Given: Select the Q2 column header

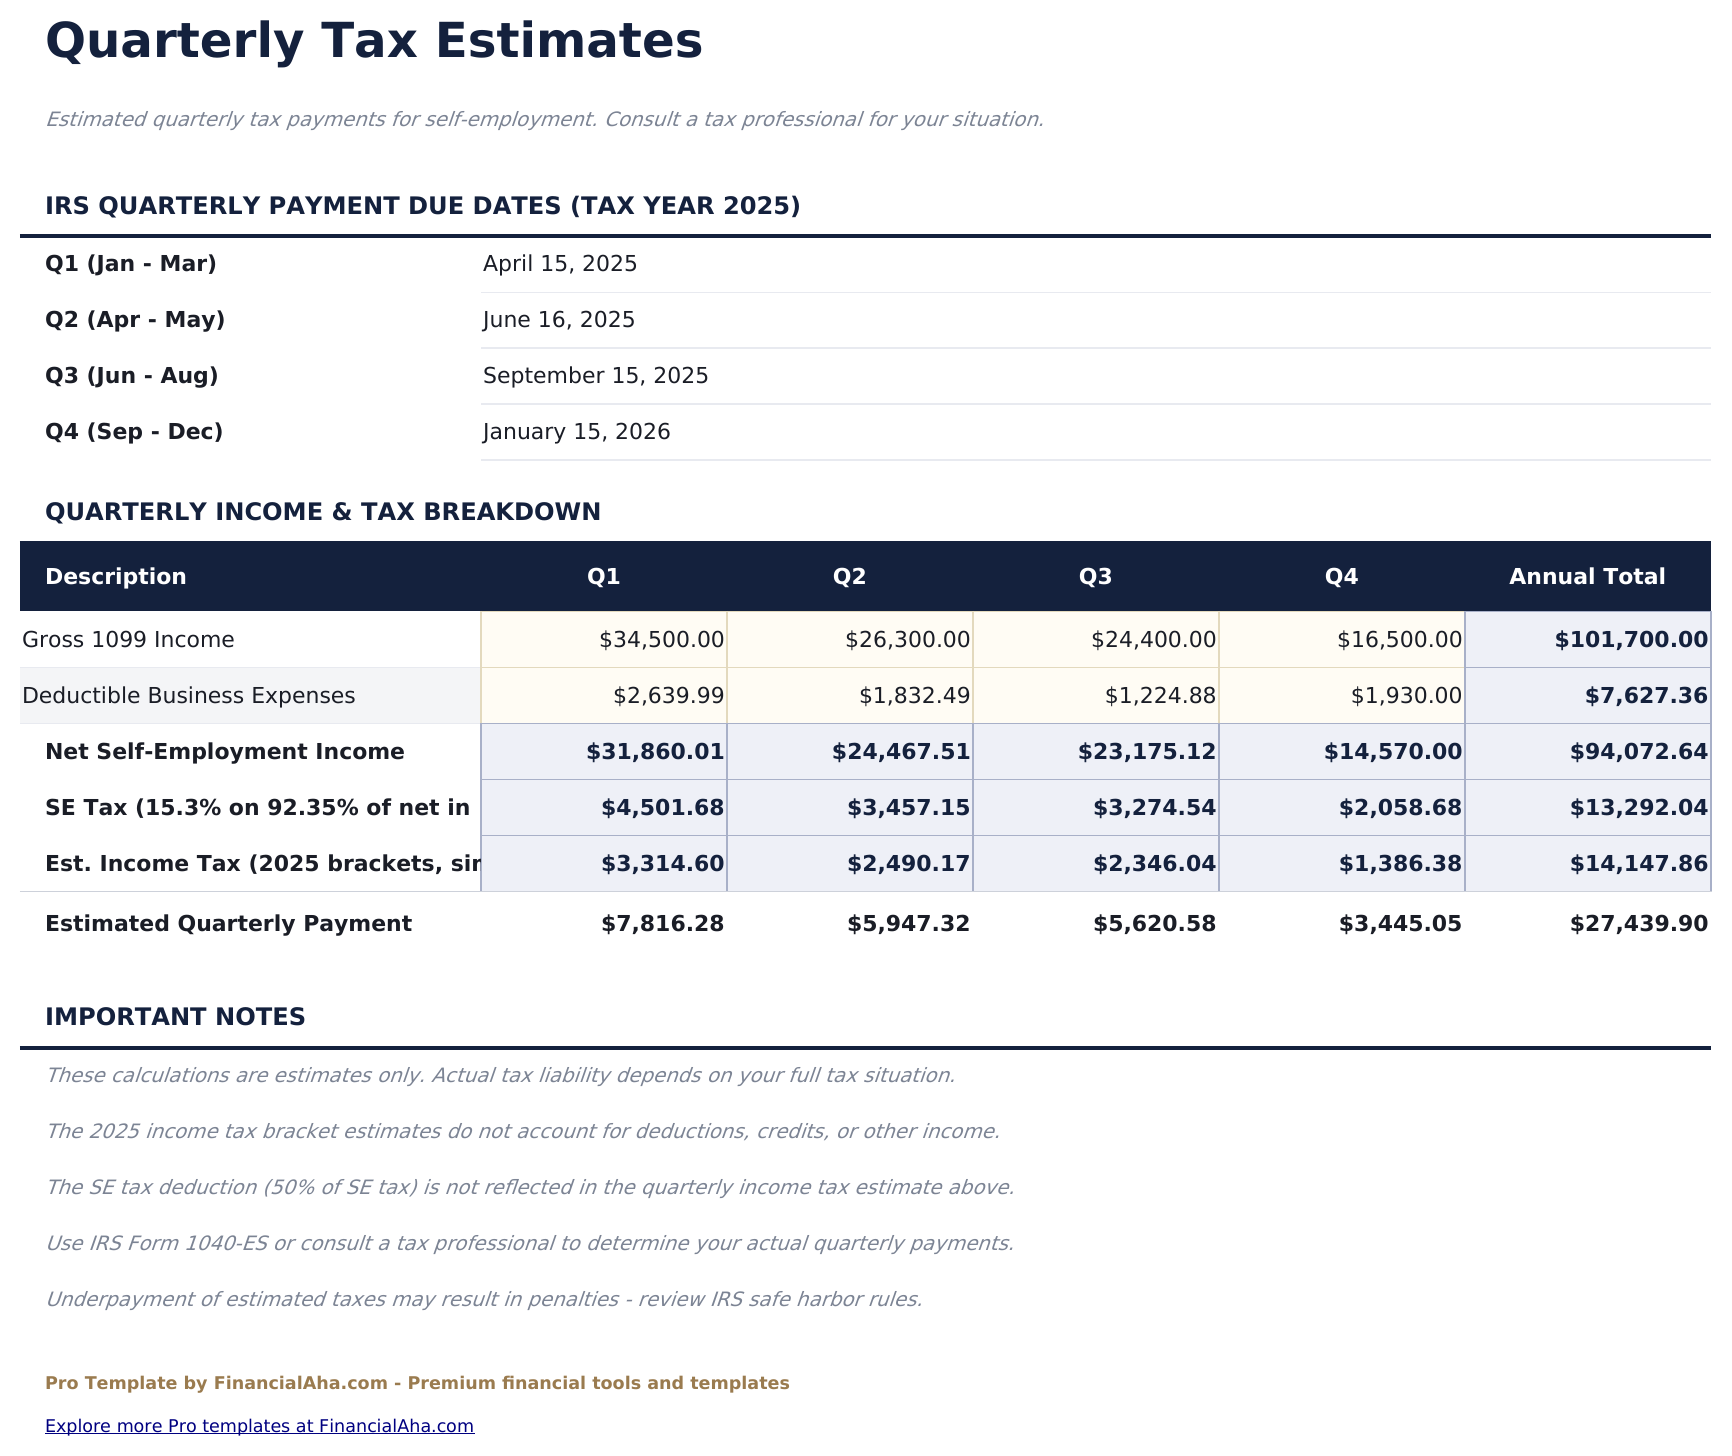Looking at the screenshot, I should (x=847, y=576).
